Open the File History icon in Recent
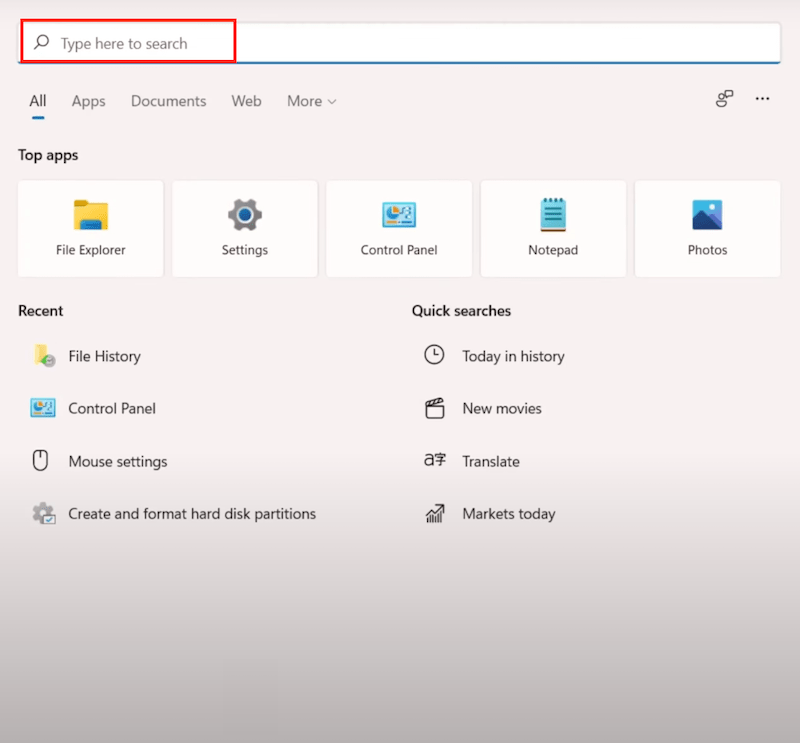 click(44, 356)
